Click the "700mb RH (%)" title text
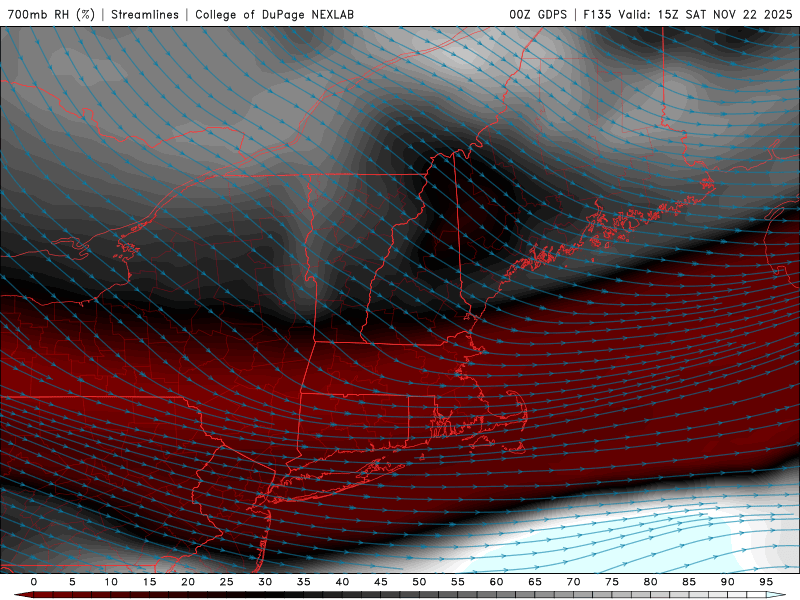800x600 pixels. (x=51, y=14)
